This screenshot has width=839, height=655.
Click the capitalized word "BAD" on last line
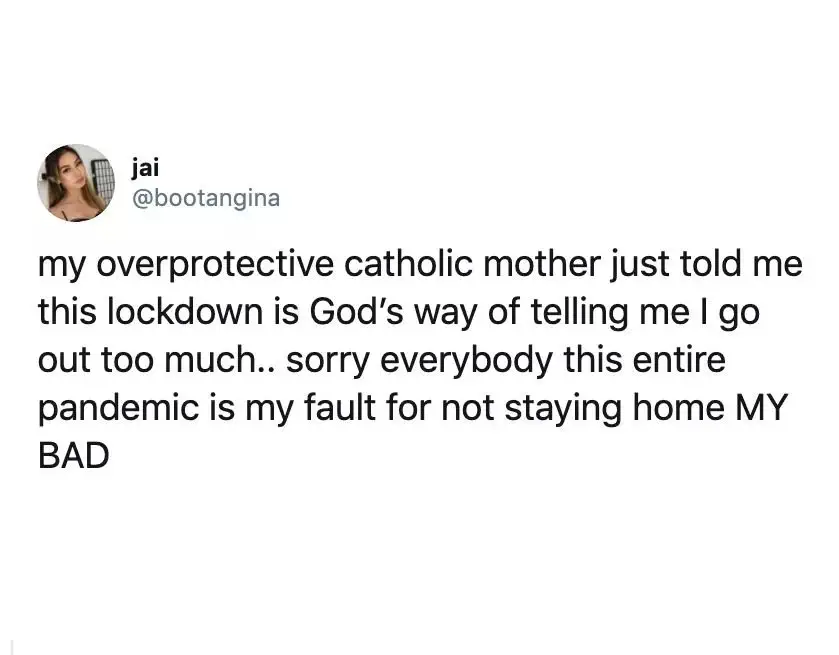(x=74, y=456)
